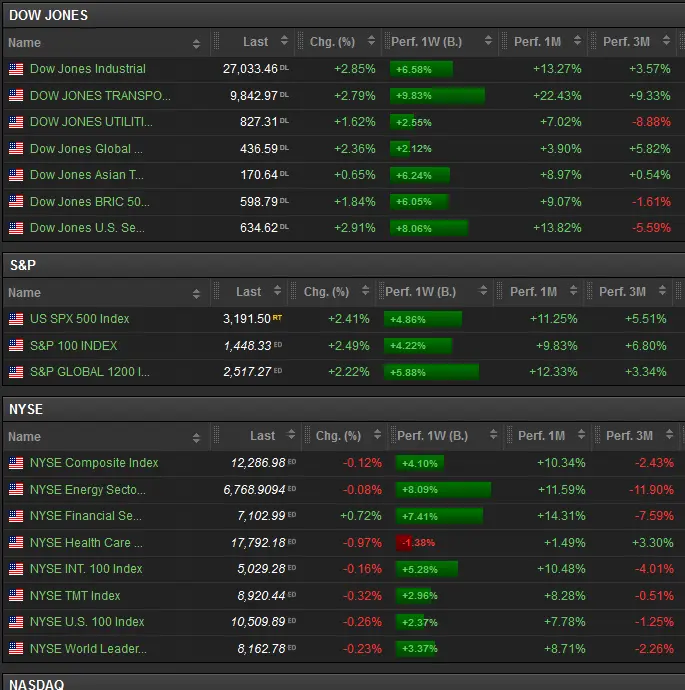This screenshot has width=685, height=690.
Task: Open DOW JONES UTILITI... index
Action: coord(91,122)
